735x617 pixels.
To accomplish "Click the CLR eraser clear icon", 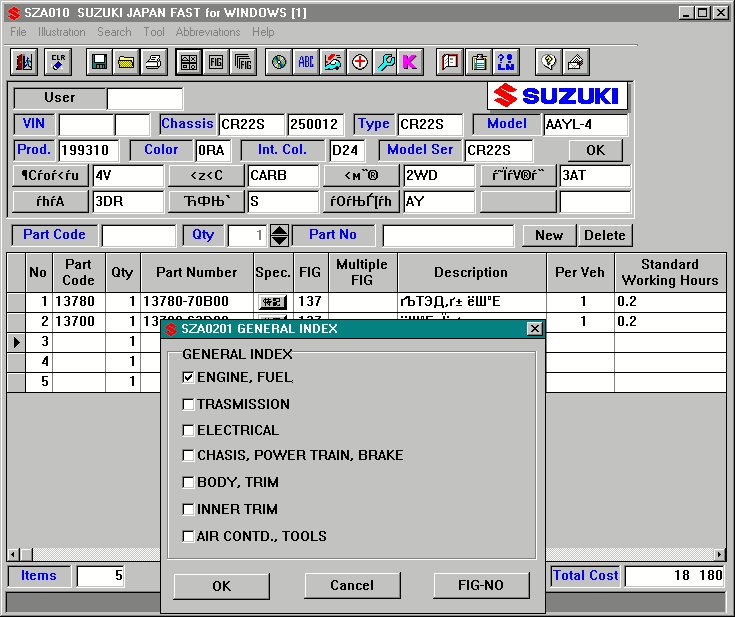I will [x=58, y=62].
